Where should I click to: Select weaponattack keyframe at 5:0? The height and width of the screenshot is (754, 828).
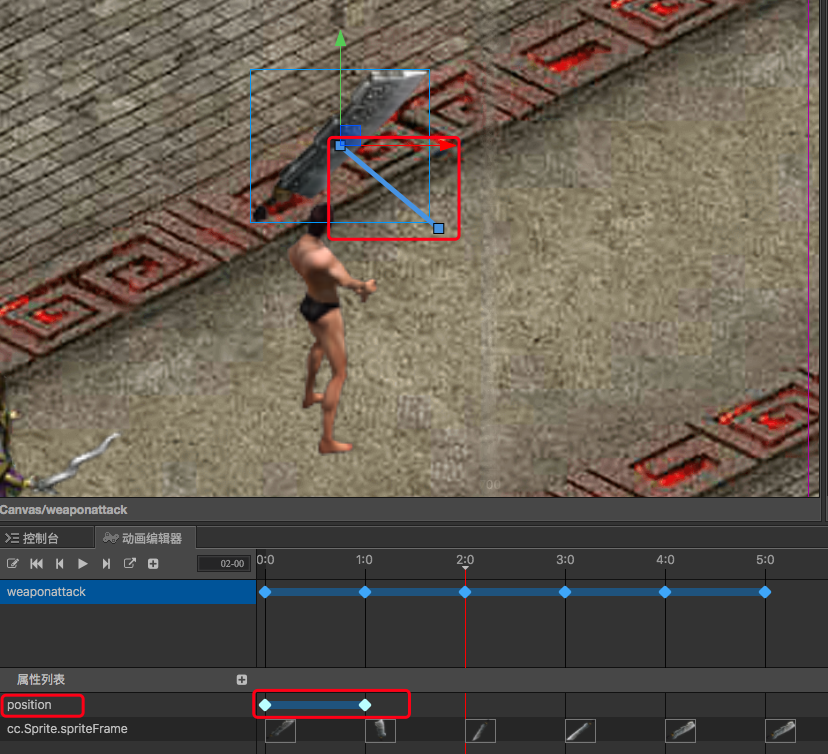pos(765,592)
